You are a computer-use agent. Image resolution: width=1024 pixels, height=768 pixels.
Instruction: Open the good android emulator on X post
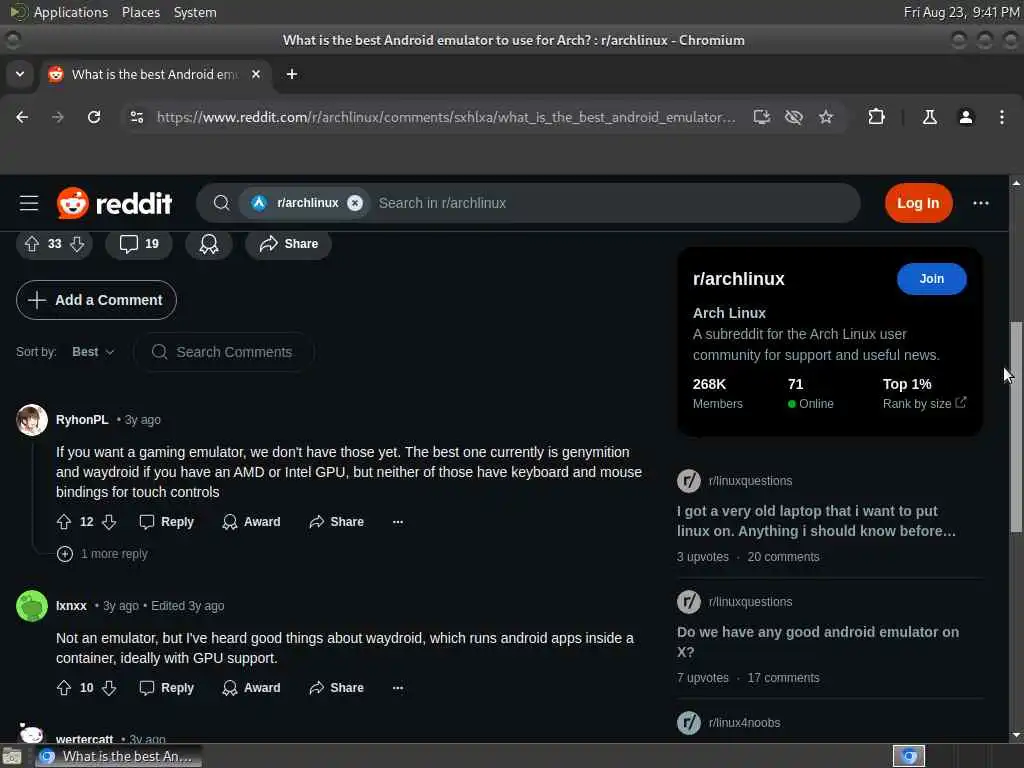(818, 642)
